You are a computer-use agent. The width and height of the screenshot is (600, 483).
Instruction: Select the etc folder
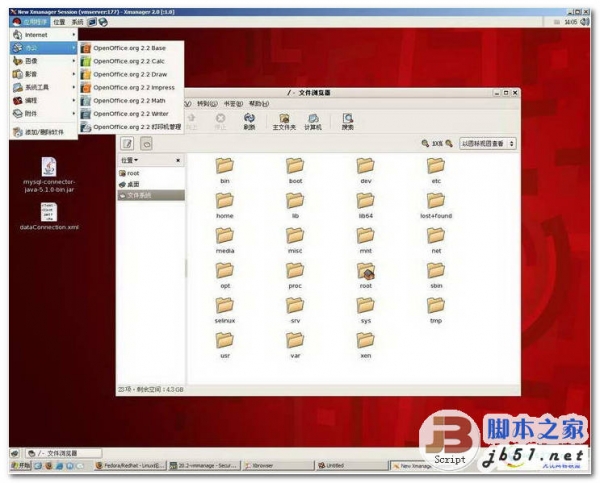click(x=436, y=170)
